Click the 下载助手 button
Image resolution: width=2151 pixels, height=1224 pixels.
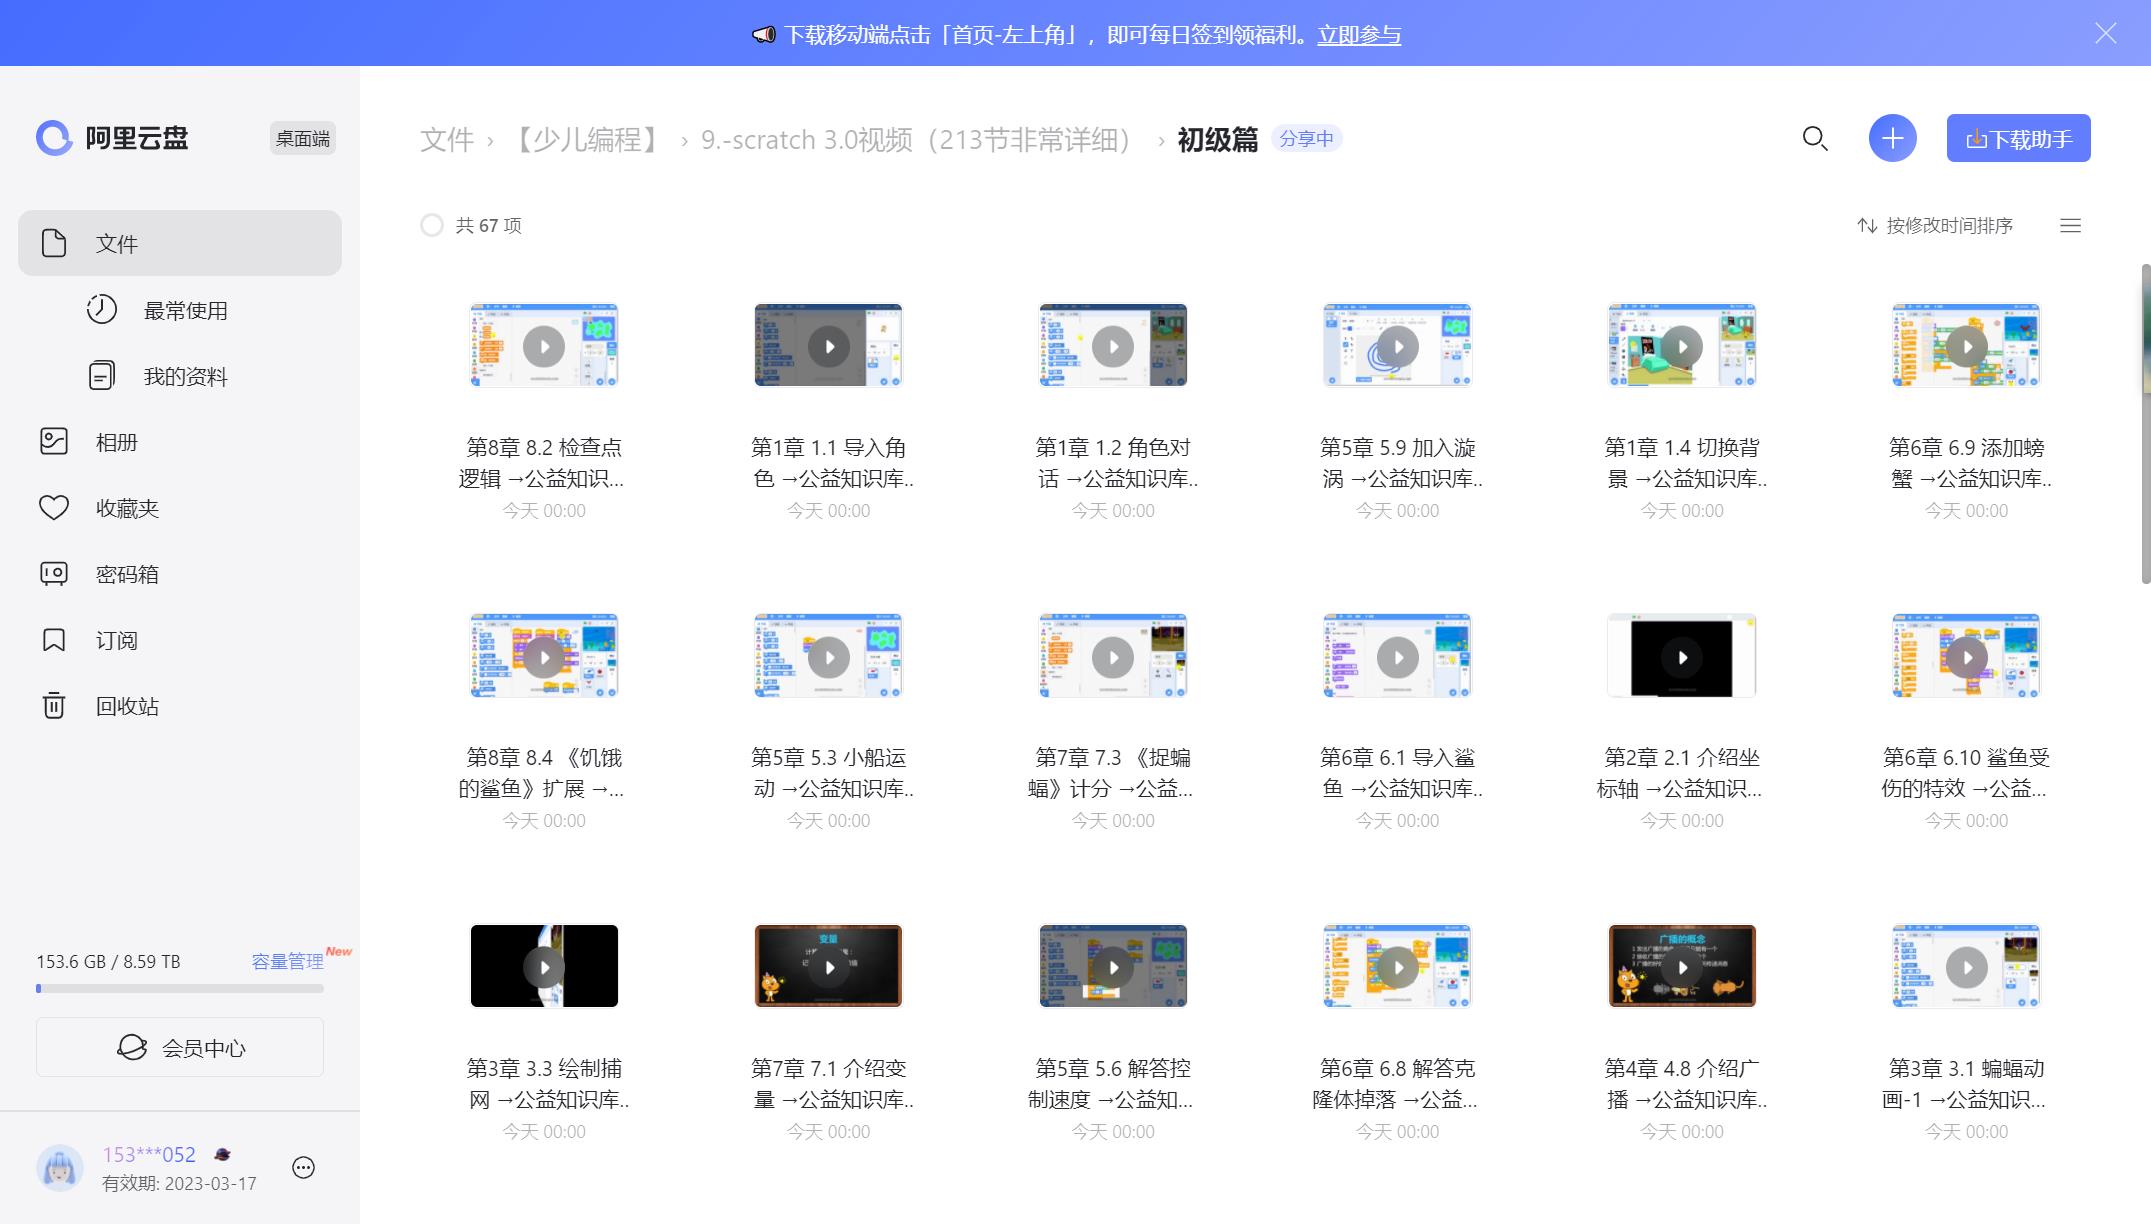tap(2018, 139)
